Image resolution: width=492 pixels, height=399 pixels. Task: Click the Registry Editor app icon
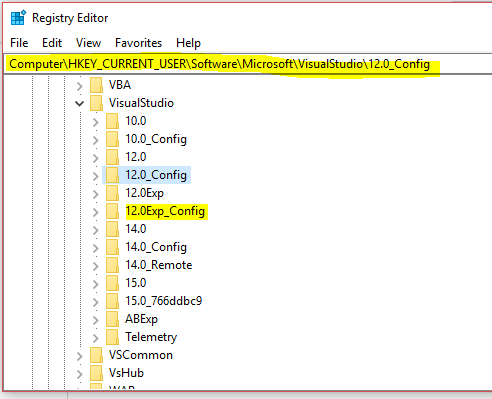tap(18, 18)
